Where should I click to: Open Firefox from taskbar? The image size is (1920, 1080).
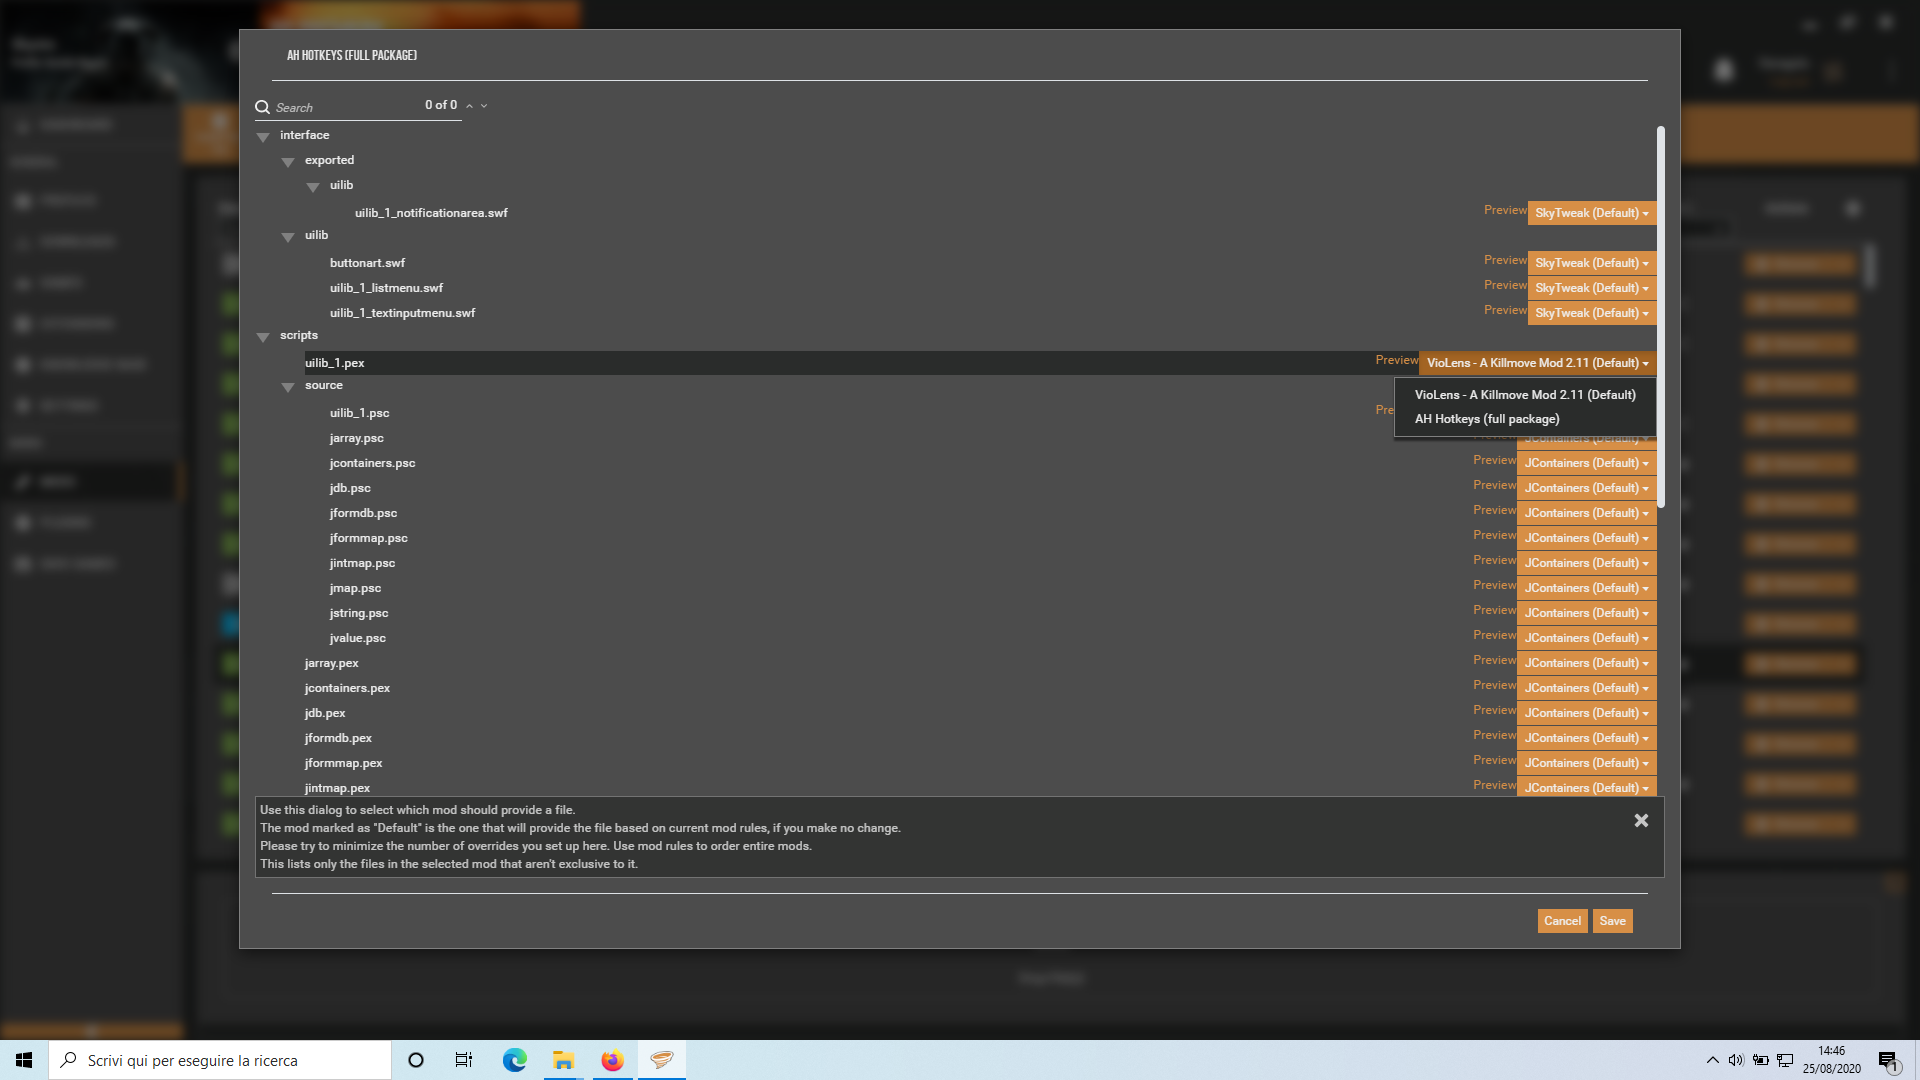coord(612,1060)
